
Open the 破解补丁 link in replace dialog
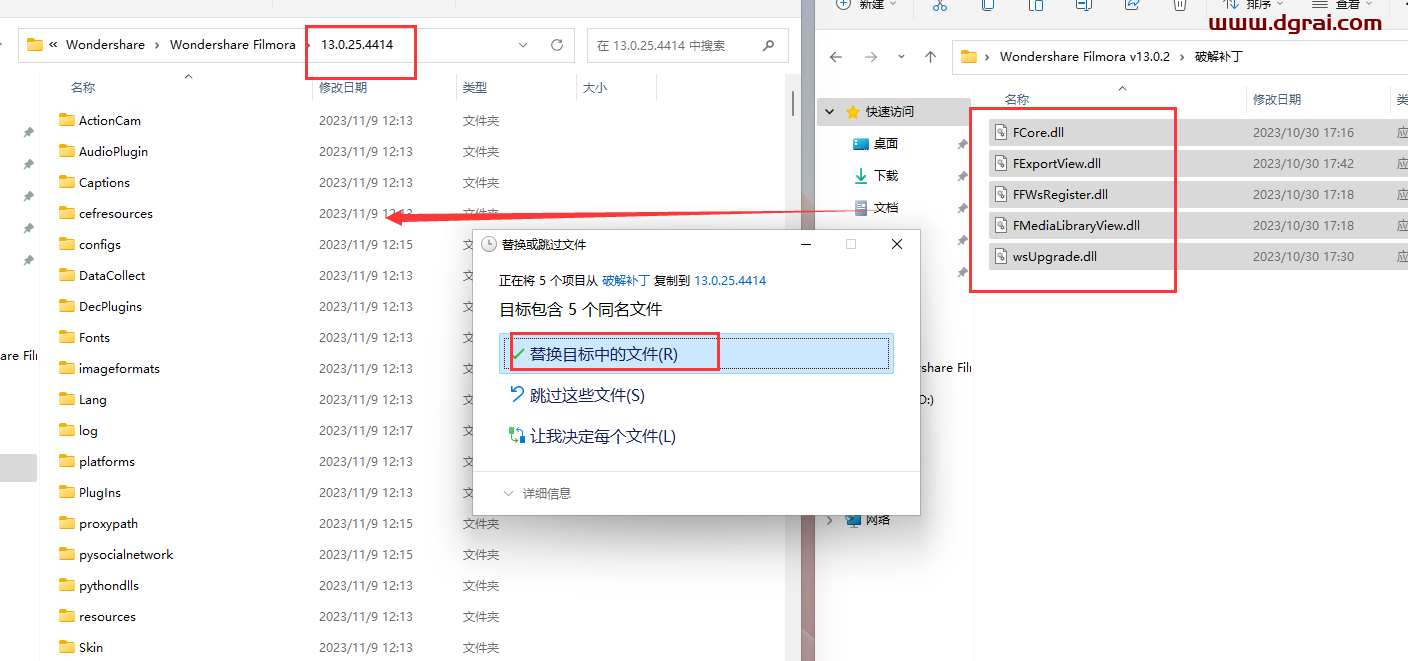tap(626, 281)
